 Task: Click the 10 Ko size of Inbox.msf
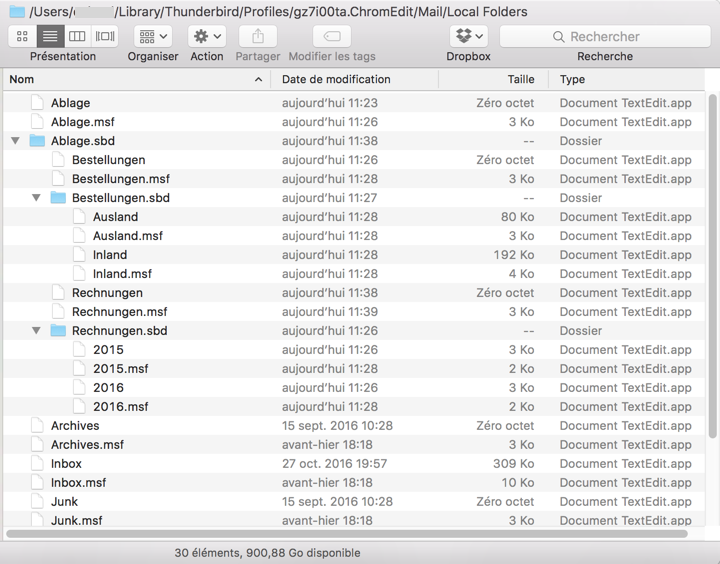point(518,483)
